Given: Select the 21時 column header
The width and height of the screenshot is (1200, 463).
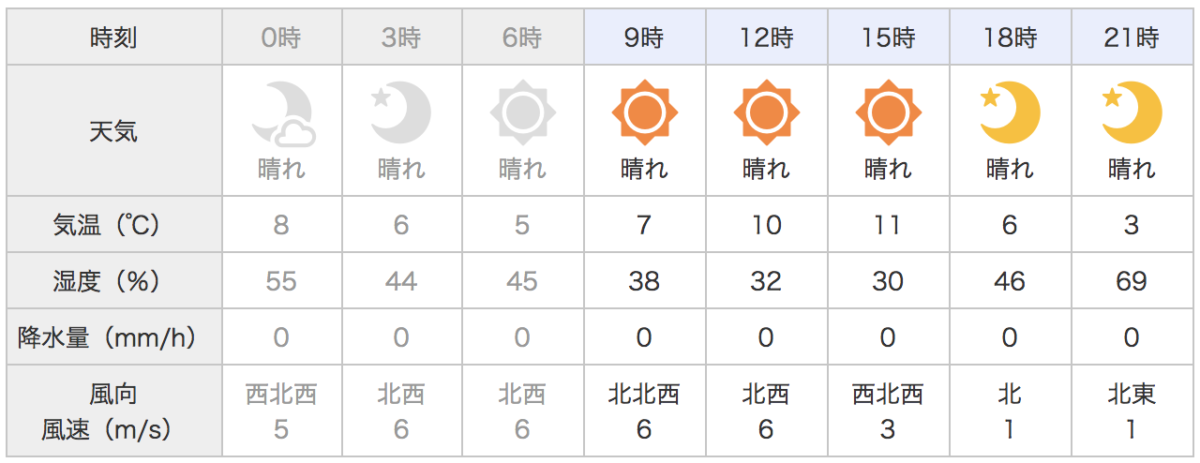Looking at the screenshot, I should tap(1132, 39).
